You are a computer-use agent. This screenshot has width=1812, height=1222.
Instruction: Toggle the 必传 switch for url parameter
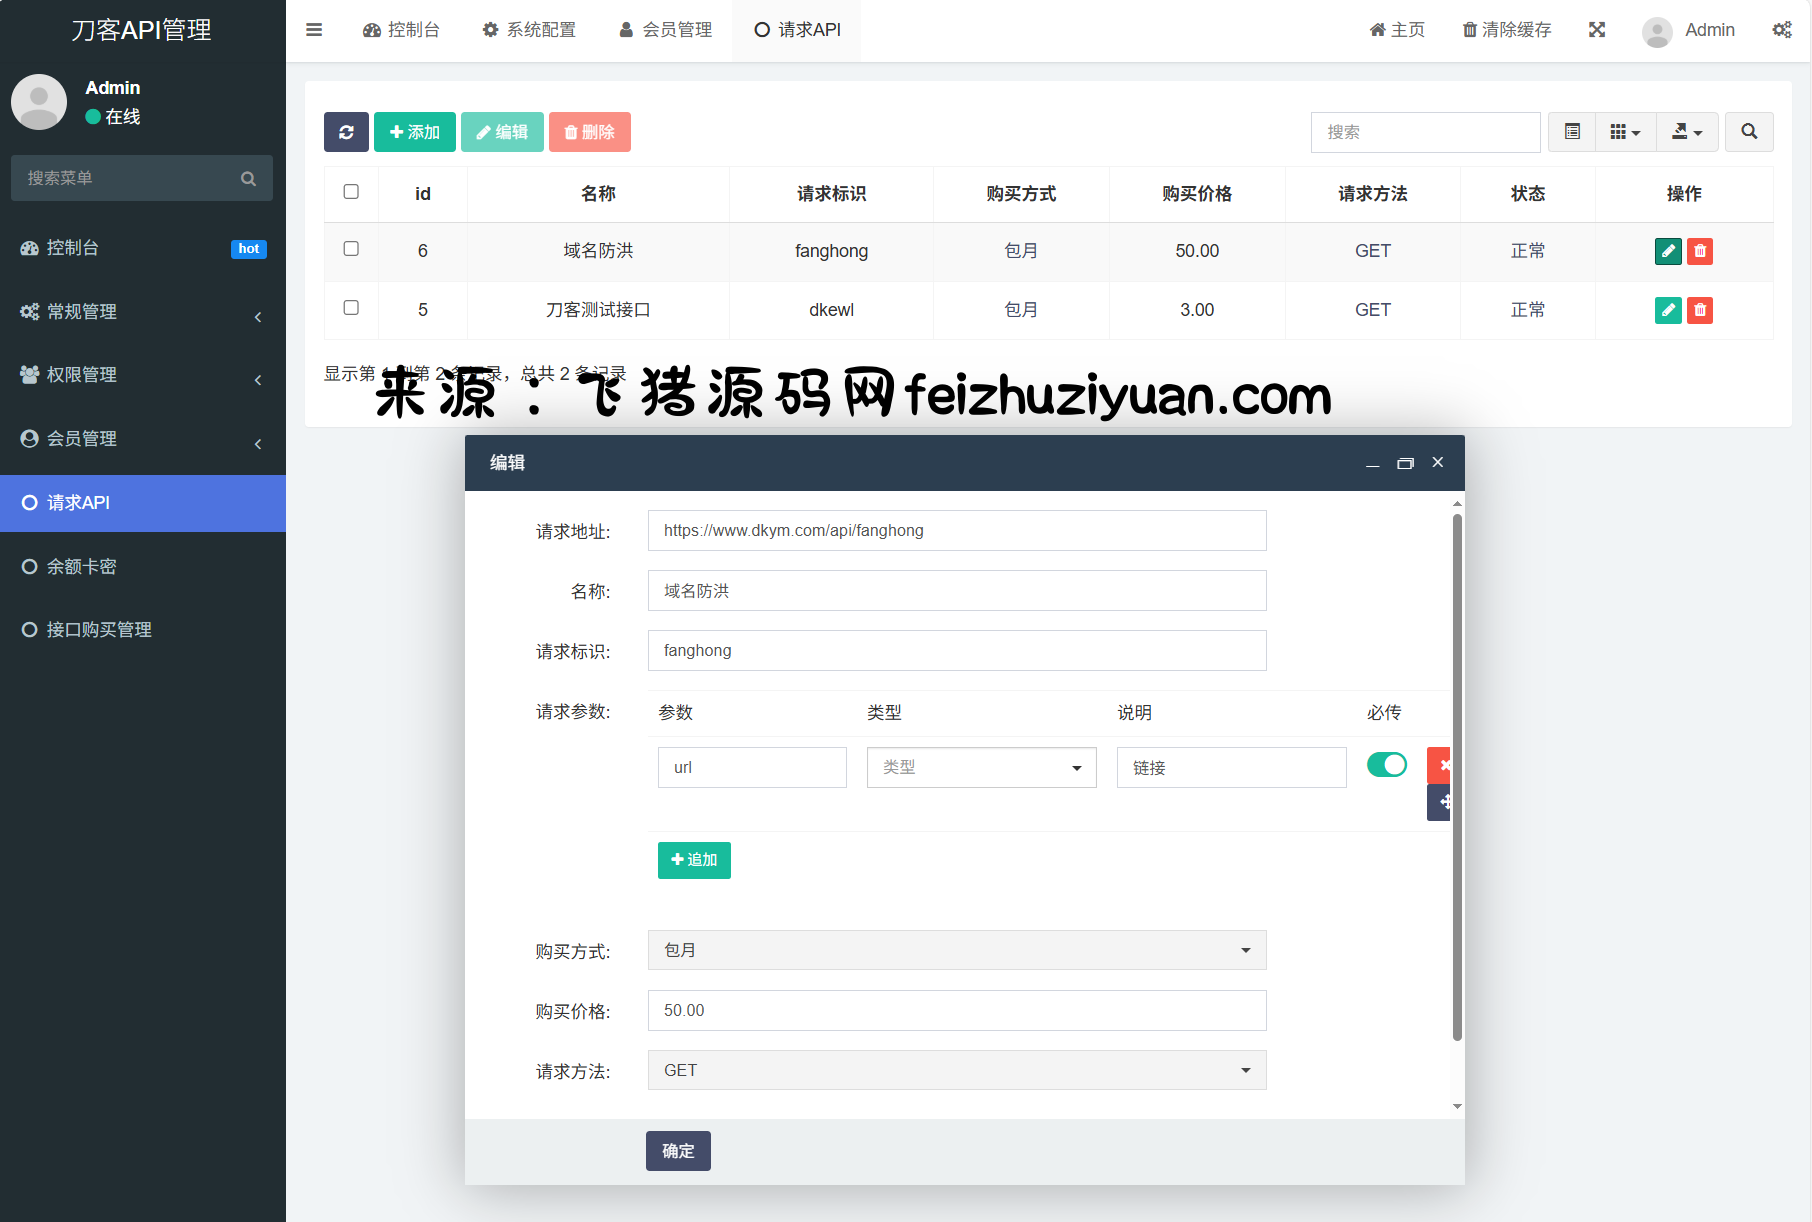pos(1386,765)
